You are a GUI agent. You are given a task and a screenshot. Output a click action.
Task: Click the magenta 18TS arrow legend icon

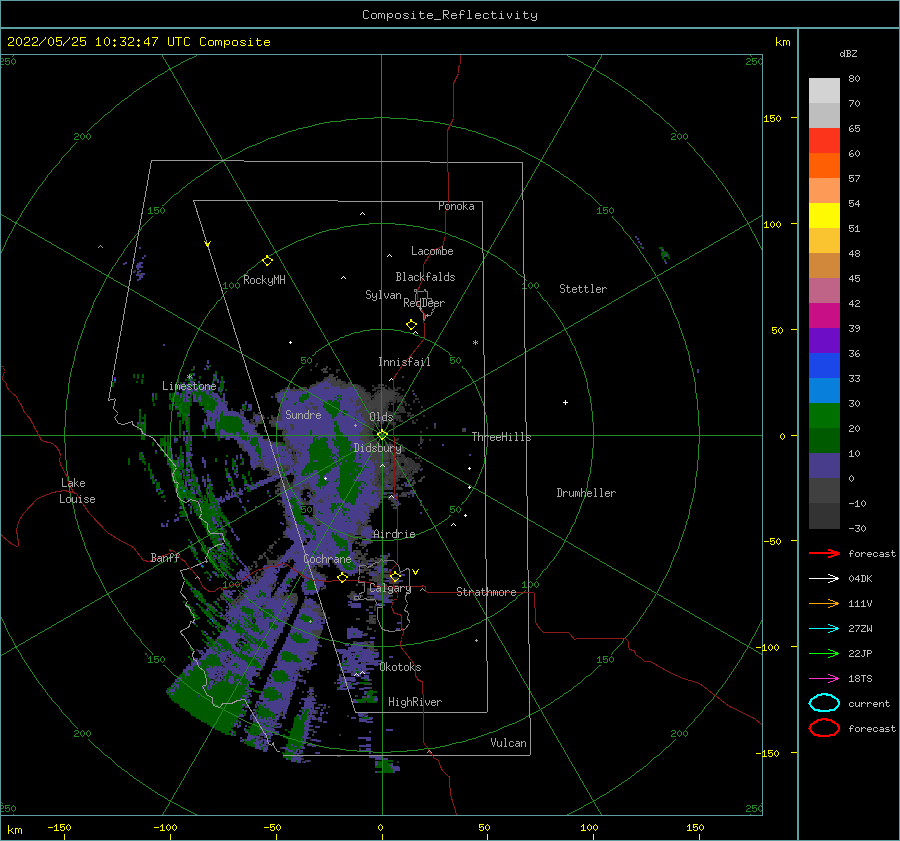(824, 679)
